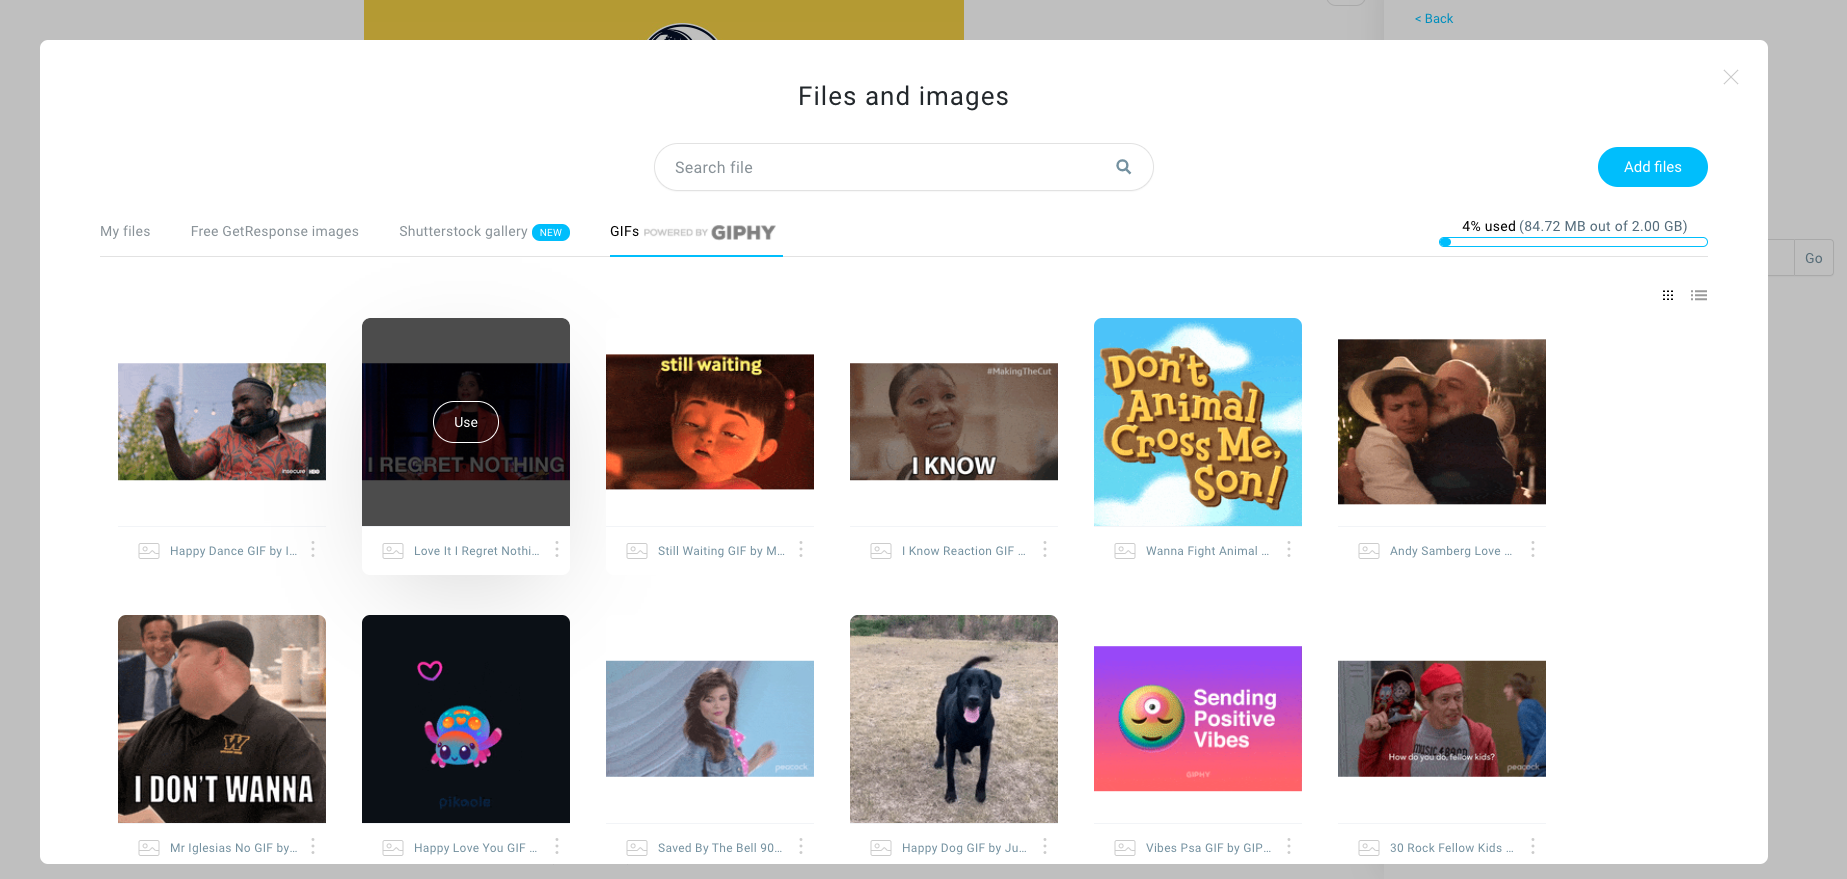The image size is (1847, 879).
Task: Select the I DON'T WANNA GIF thumbnail
Action: coord(222,719)
